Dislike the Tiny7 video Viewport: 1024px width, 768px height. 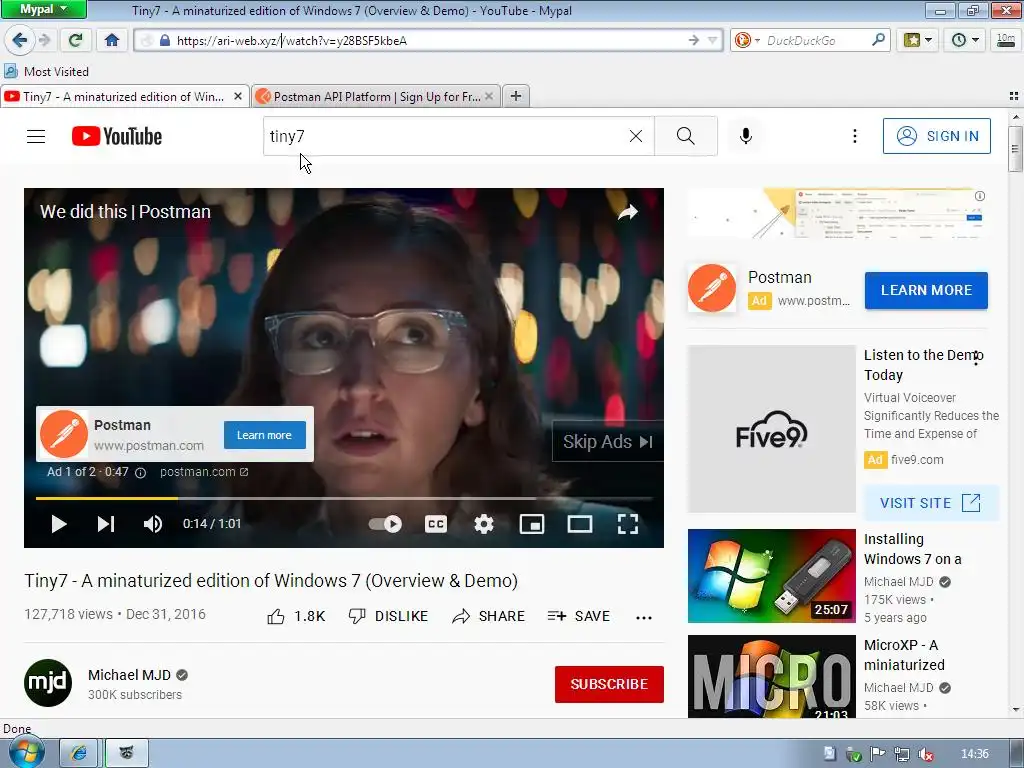389,616
